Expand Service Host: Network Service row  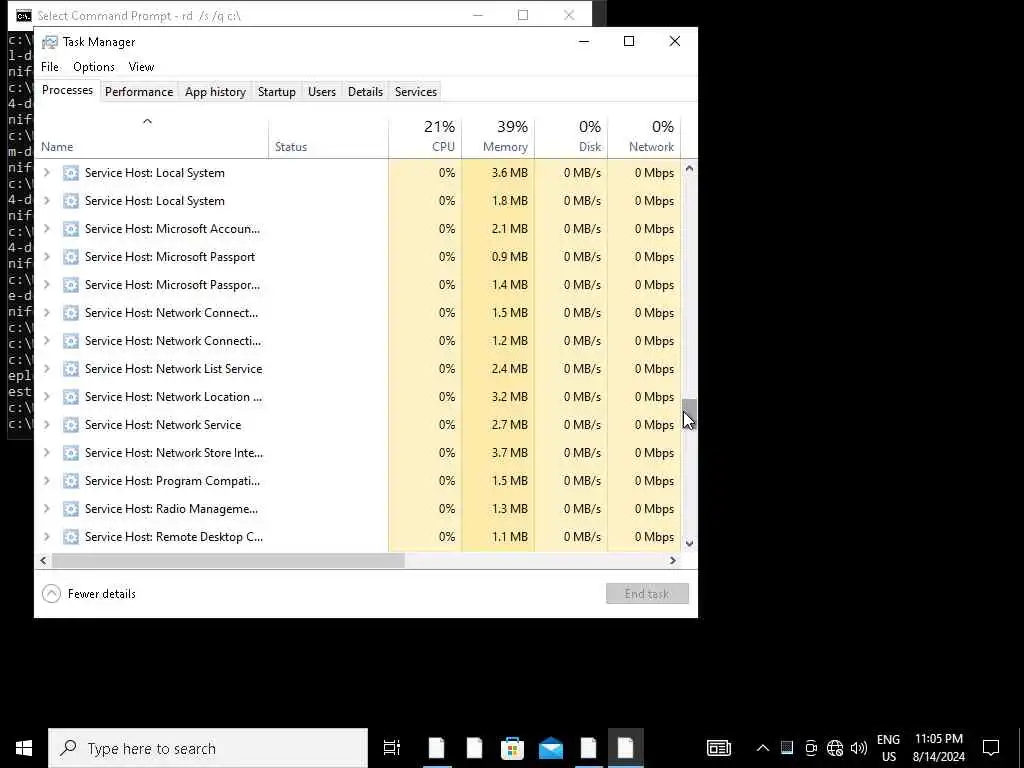pos(46,424)
